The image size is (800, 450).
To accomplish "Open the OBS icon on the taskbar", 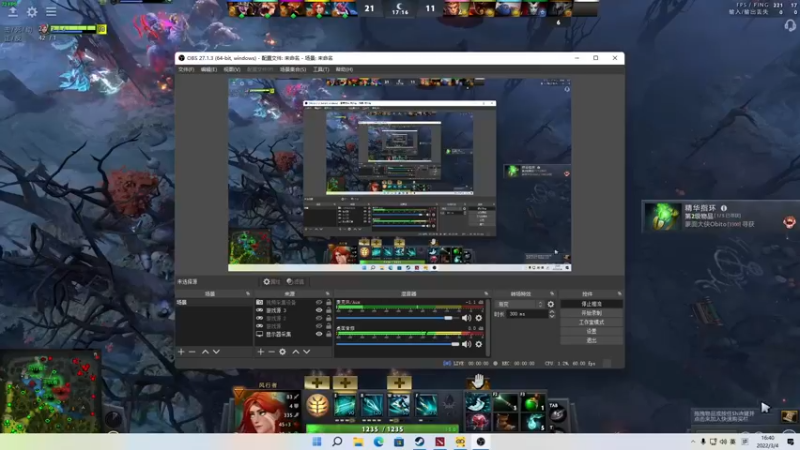I will coord(481,442).
